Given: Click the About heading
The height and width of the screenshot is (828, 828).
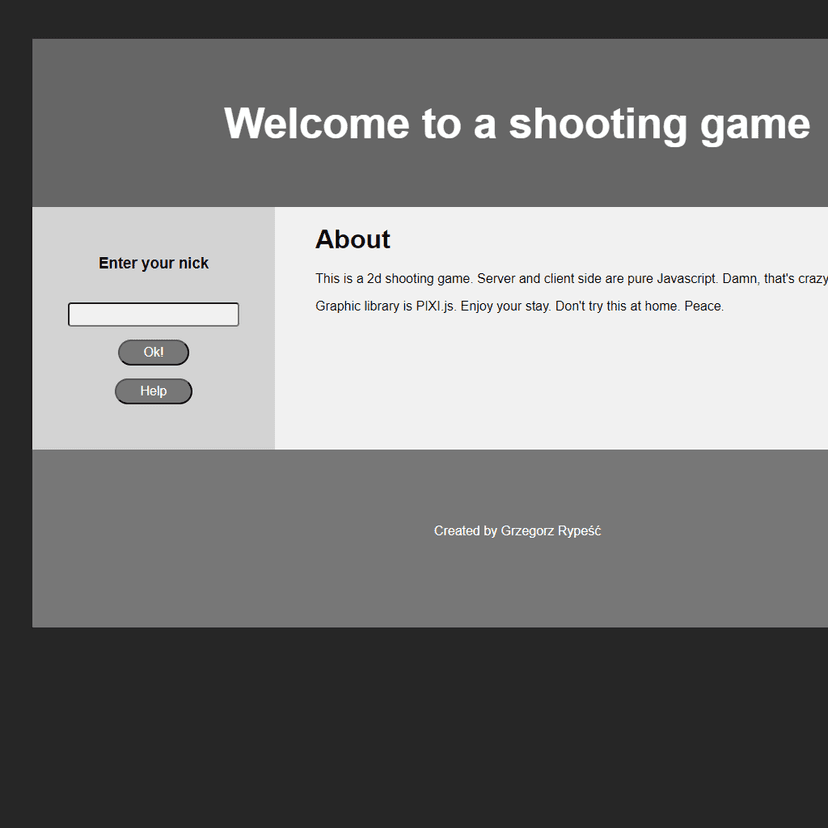Looking at the screenshot, I should tap(352, 239).
